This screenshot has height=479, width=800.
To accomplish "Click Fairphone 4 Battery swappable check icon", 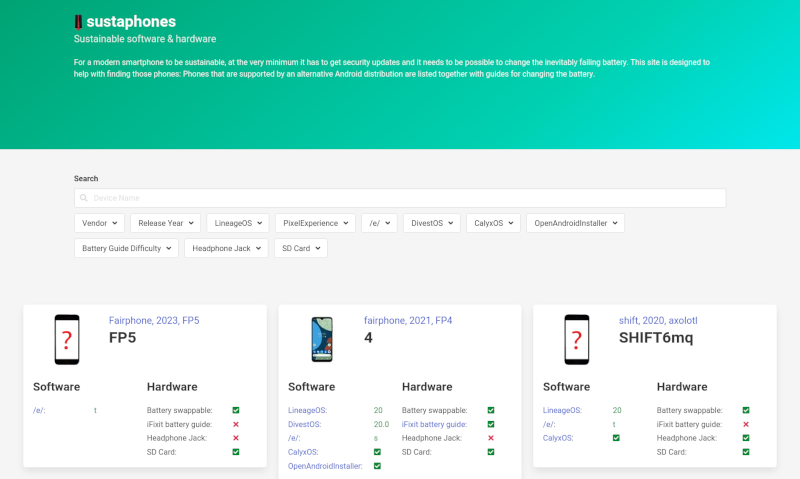I will click(491, 410).
